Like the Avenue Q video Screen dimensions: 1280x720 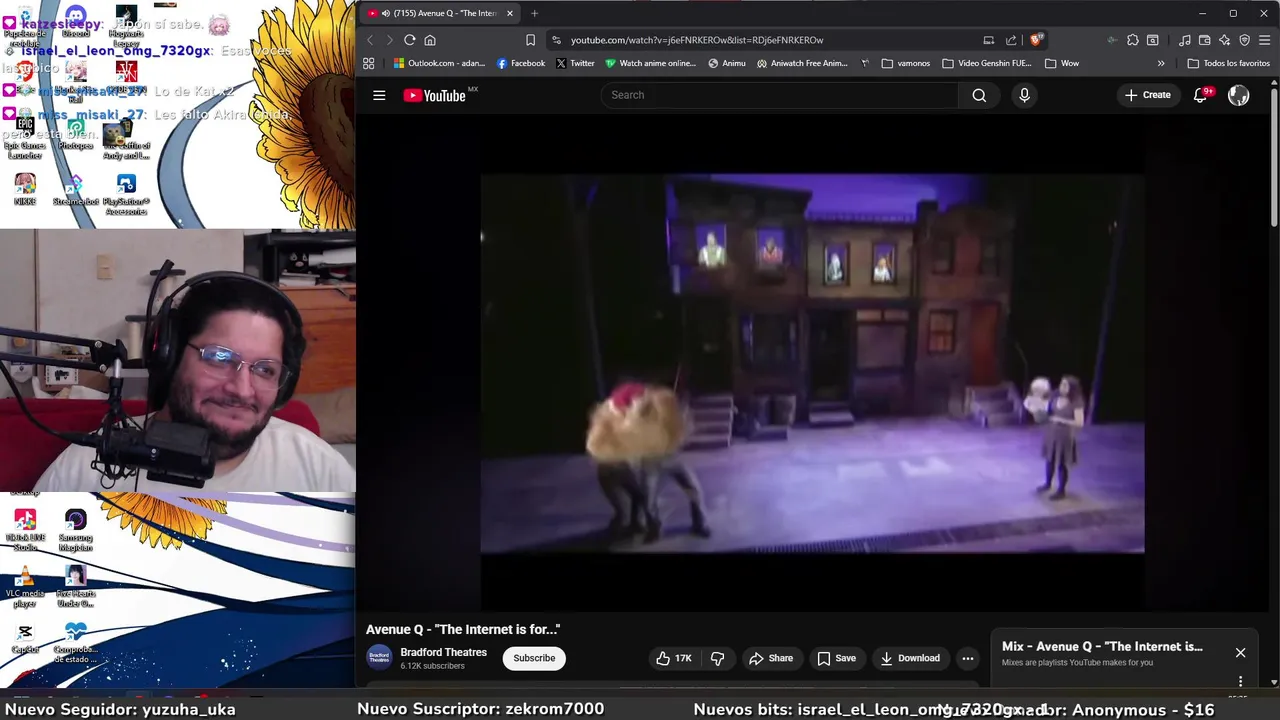(673, 658)
